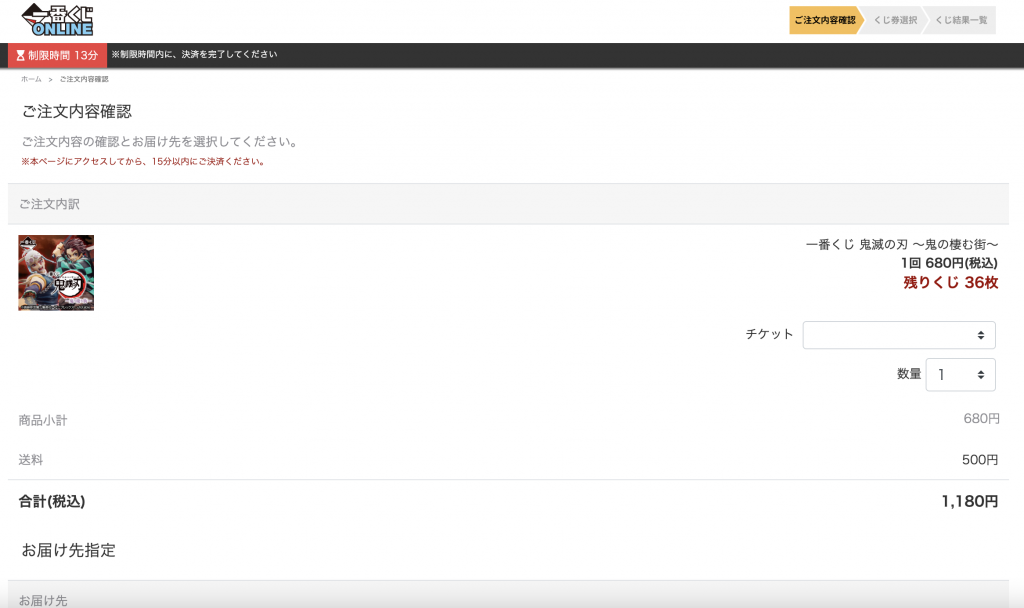The width and height of the screenshot is (1024, 608).
Task: Click ご注文内容確認 in the breadcrumb trail
Action: tap(84, 79)
